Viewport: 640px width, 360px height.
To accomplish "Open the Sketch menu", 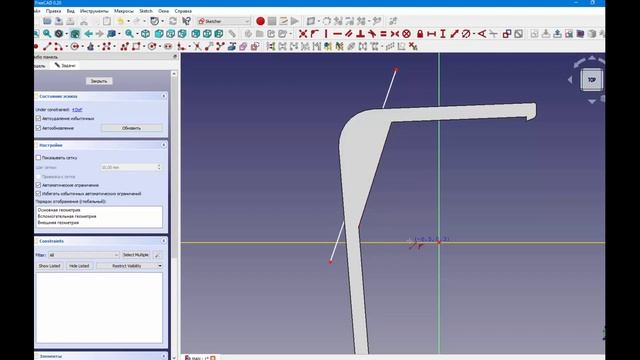I will point(146,11).
